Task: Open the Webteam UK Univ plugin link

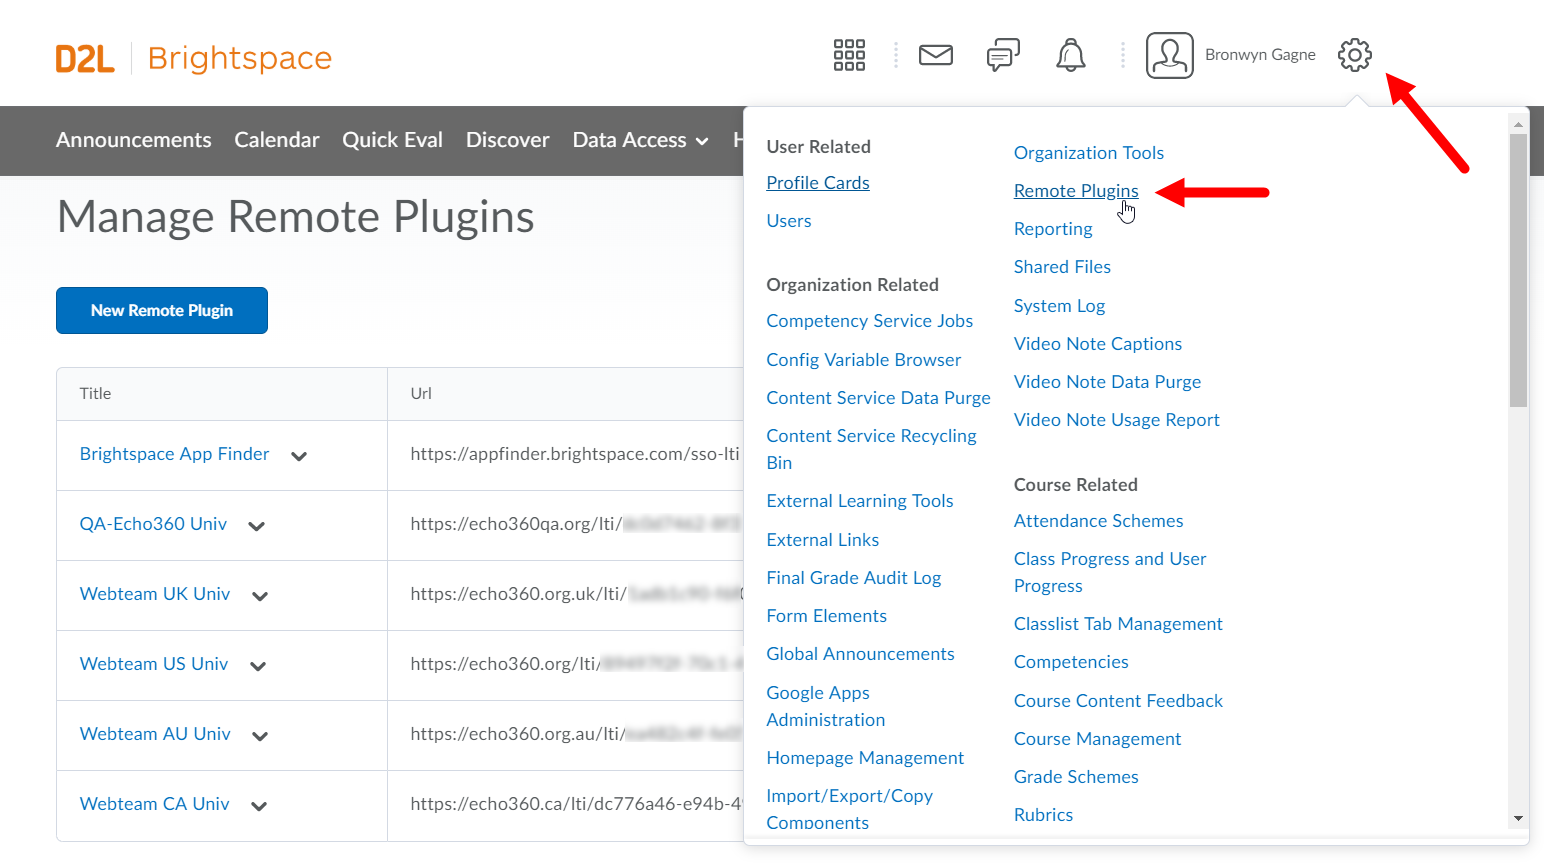Action: pos(155,594)
